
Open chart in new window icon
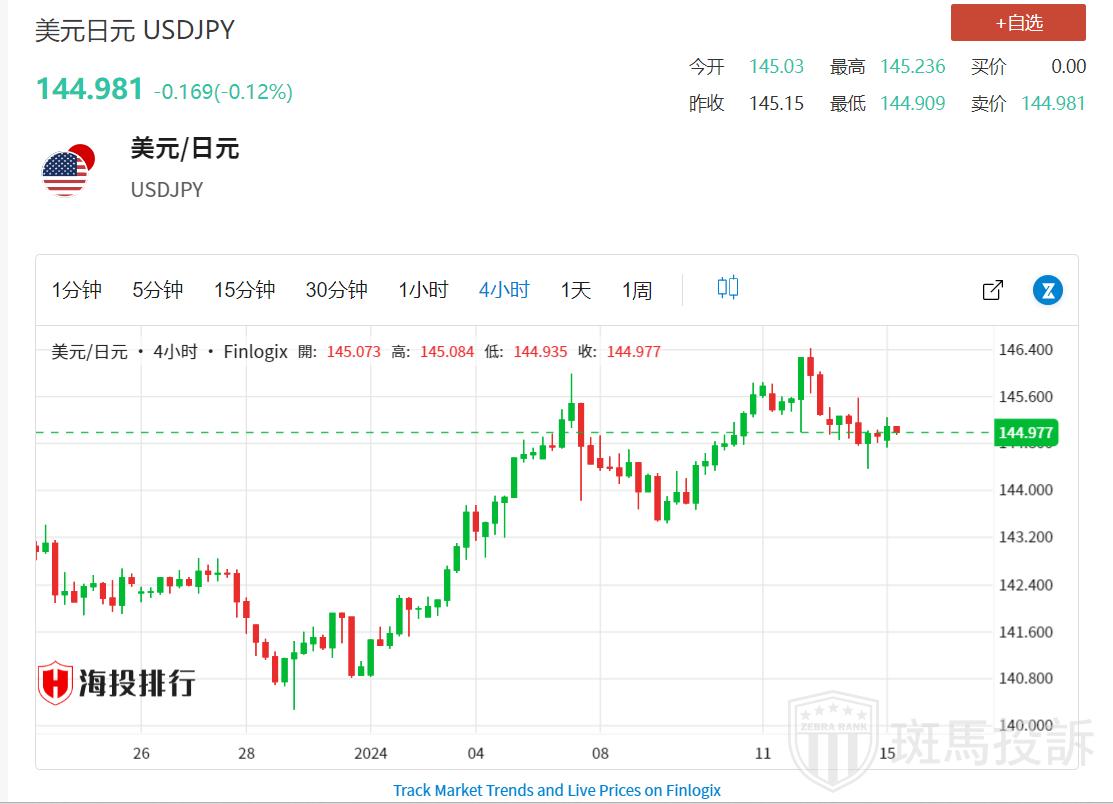[992, 290]
